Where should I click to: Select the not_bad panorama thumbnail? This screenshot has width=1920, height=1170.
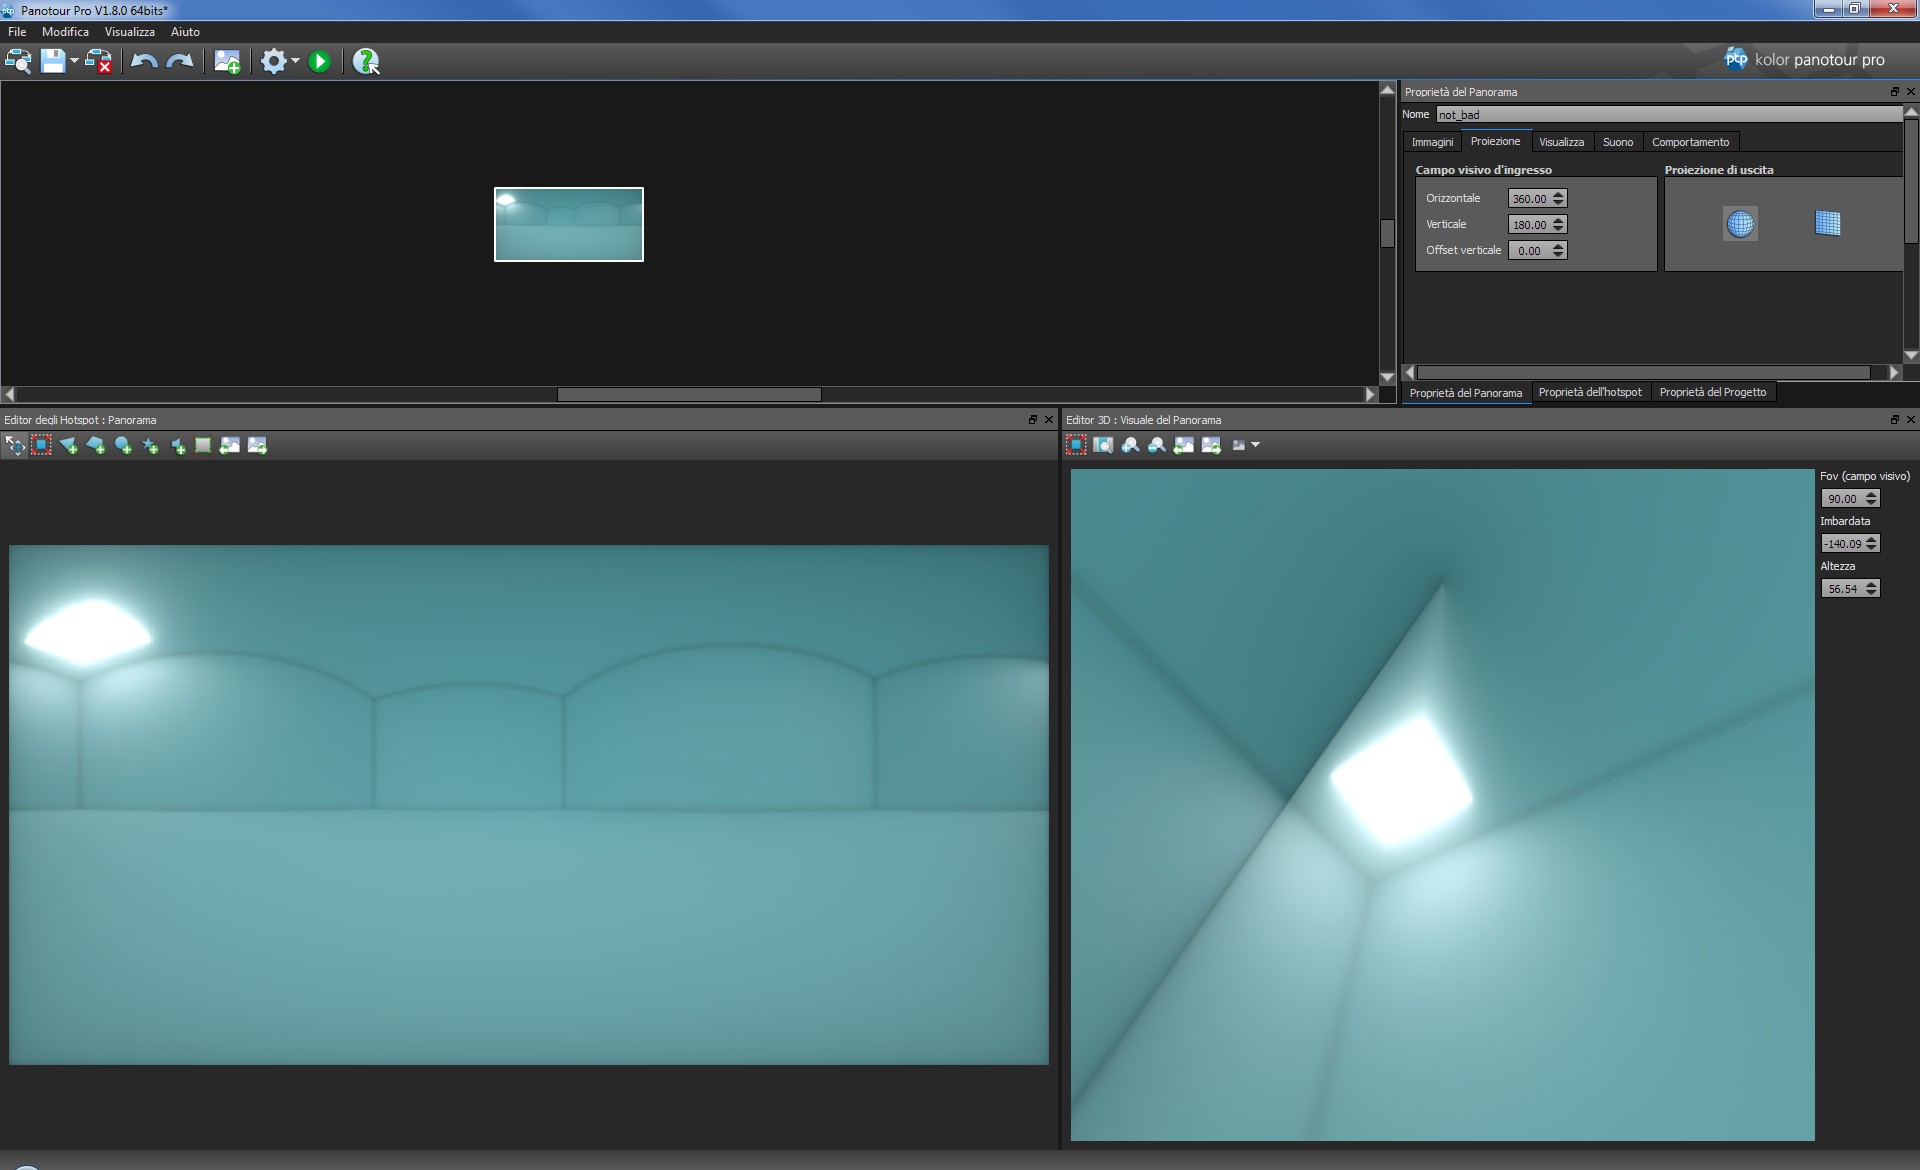click(568, 225)
